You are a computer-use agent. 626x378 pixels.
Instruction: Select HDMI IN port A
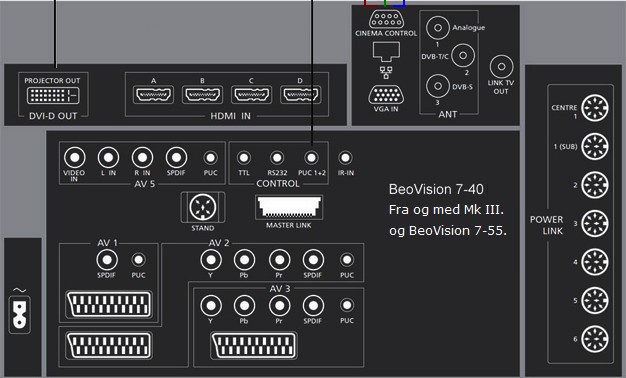coord(153,95)
